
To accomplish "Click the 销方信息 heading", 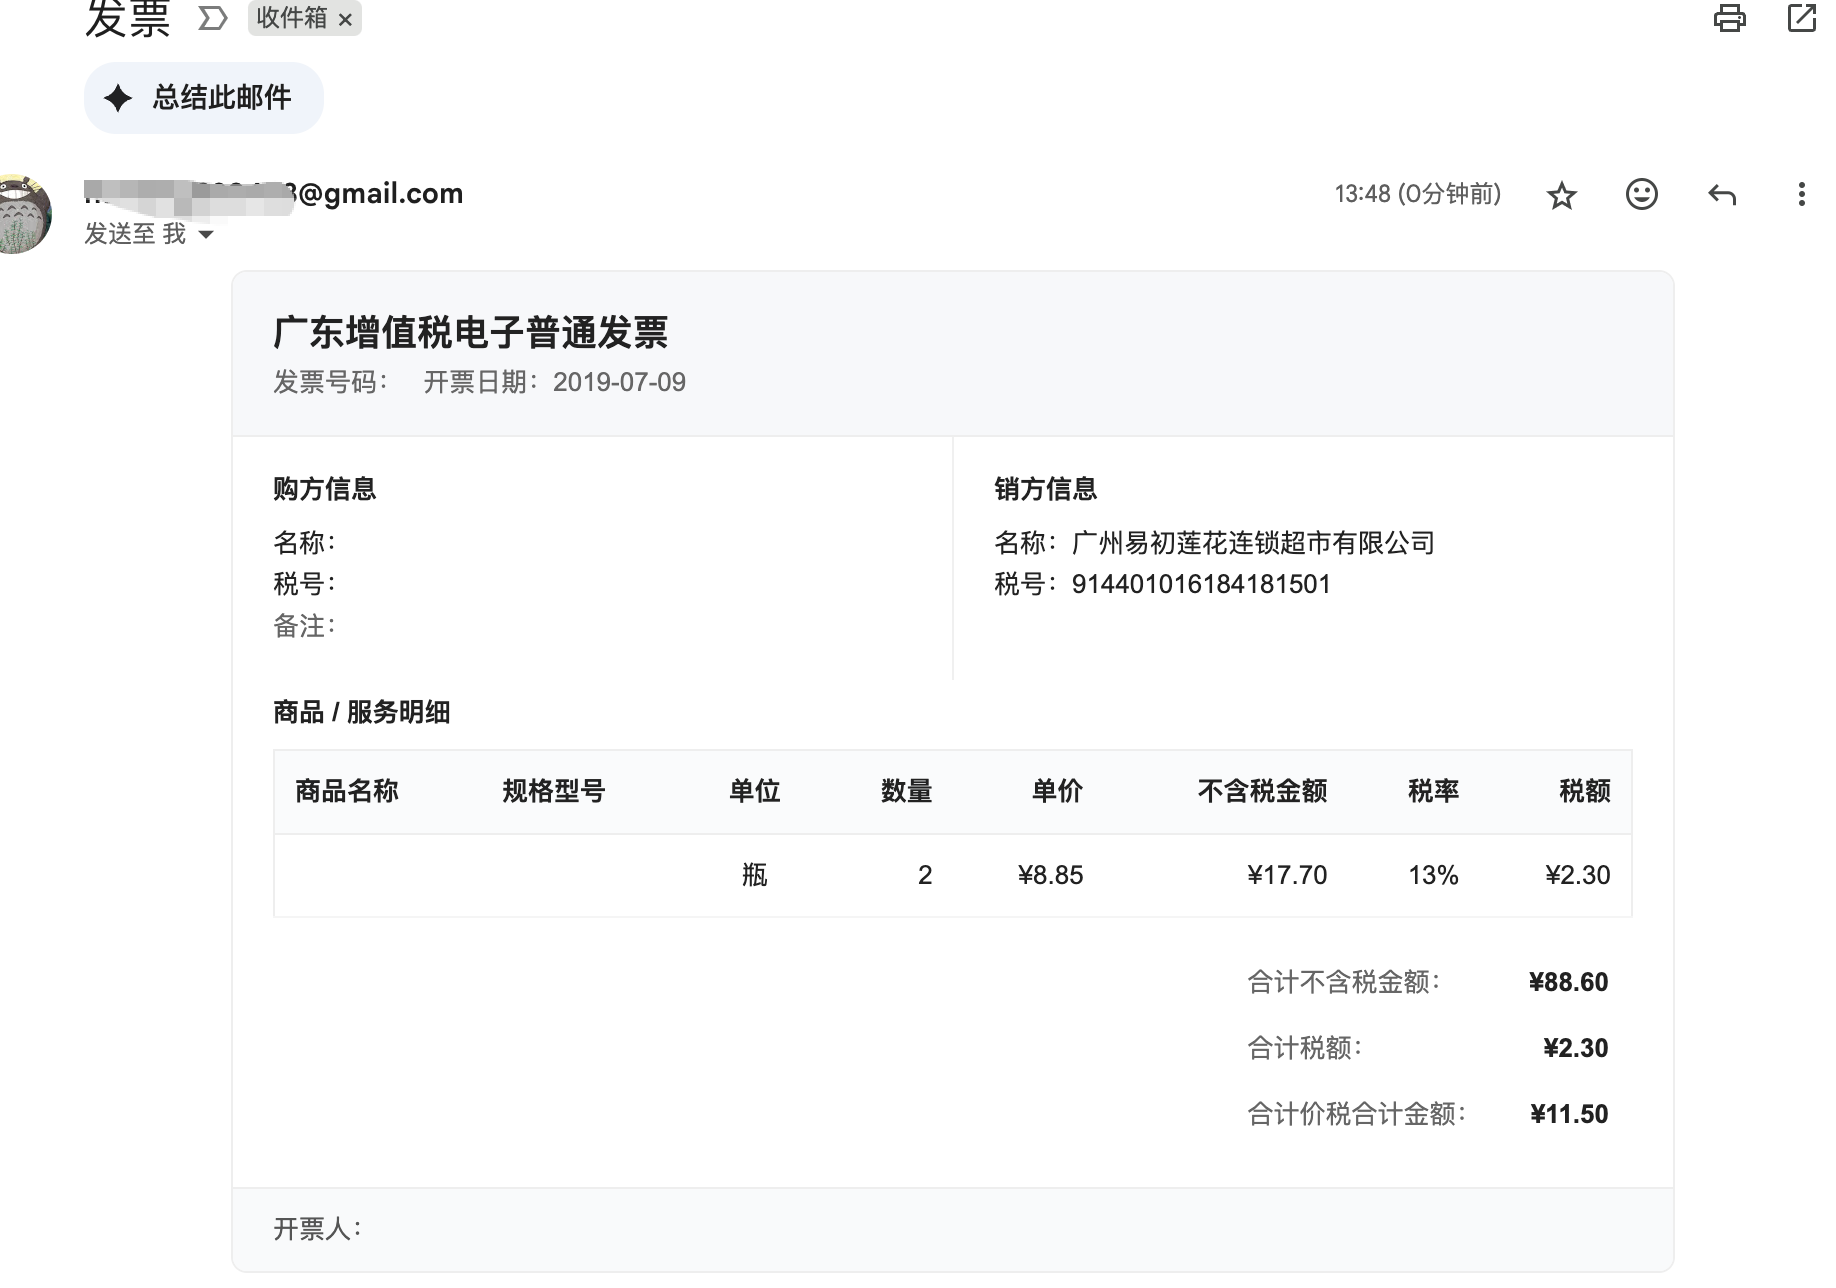I will pyautogui.click(x=1046, y=489).
